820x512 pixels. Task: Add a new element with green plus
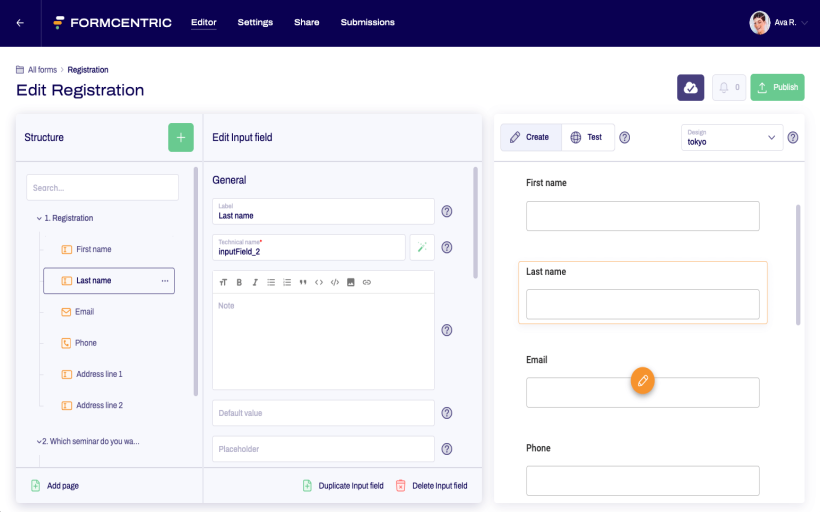[x=181, y=138]
